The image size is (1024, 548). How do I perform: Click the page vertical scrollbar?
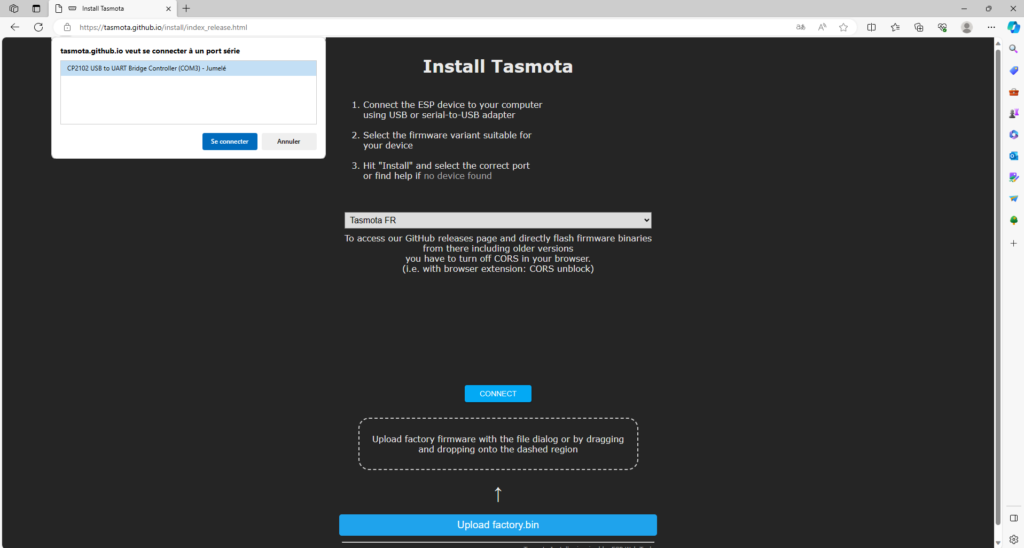997,286
